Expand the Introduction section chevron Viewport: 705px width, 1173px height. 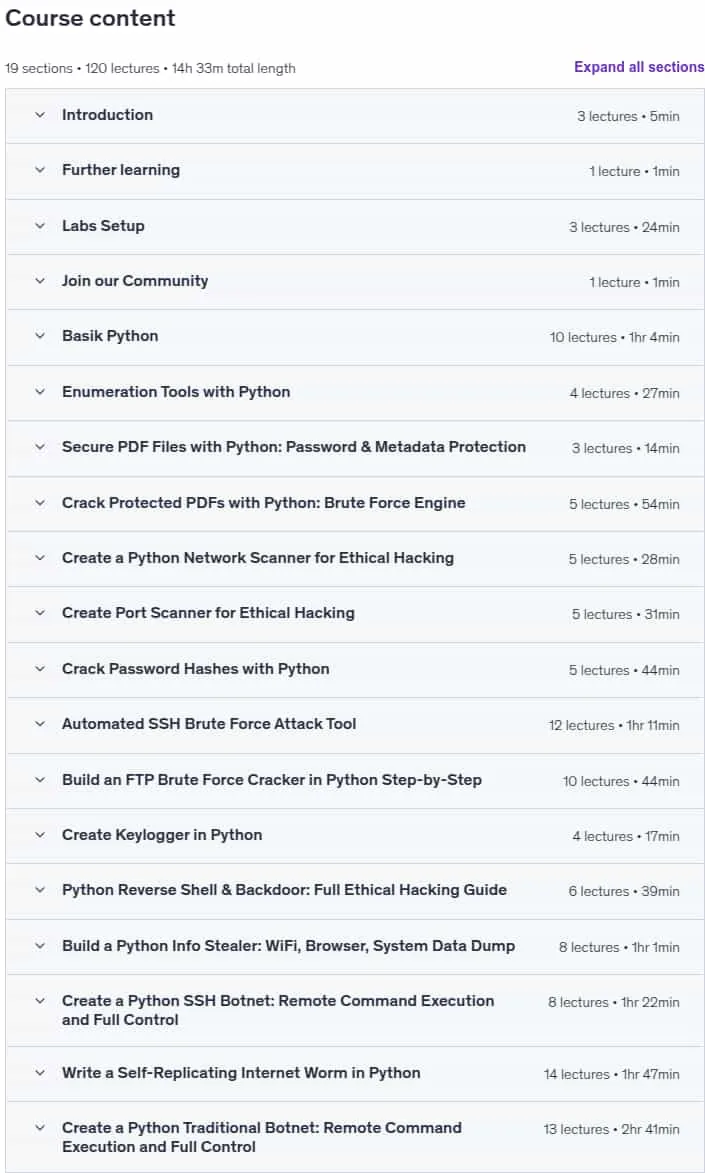coord(40,115)
